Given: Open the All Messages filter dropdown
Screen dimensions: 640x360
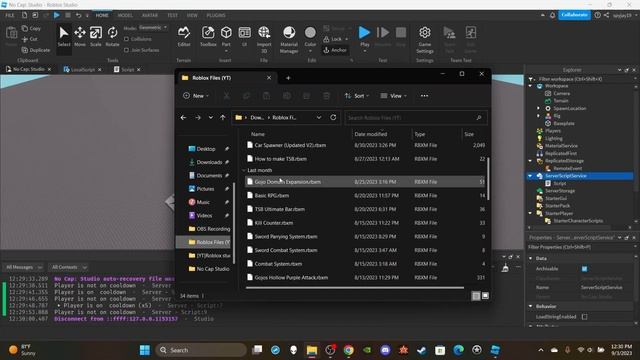Looking at the screenshot, I should click(24, 267).
